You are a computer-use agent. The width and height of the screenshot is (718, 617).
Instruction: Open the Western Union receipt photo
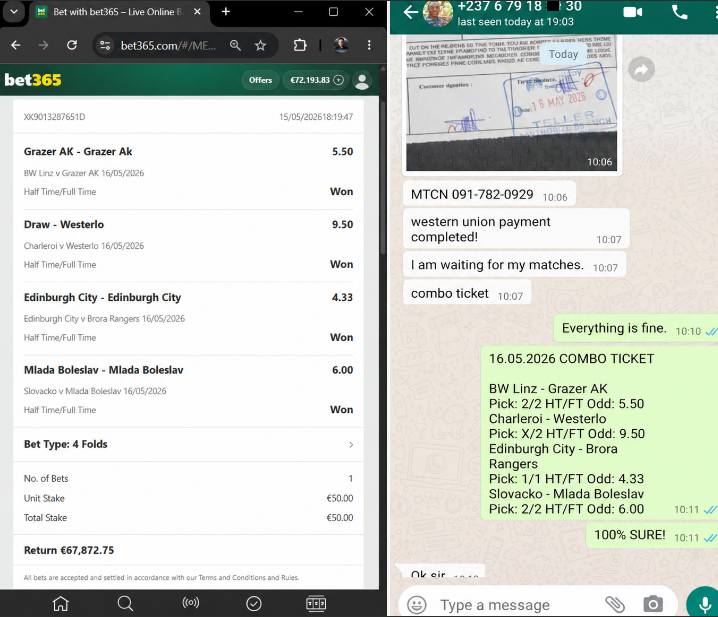coord(511,103)
